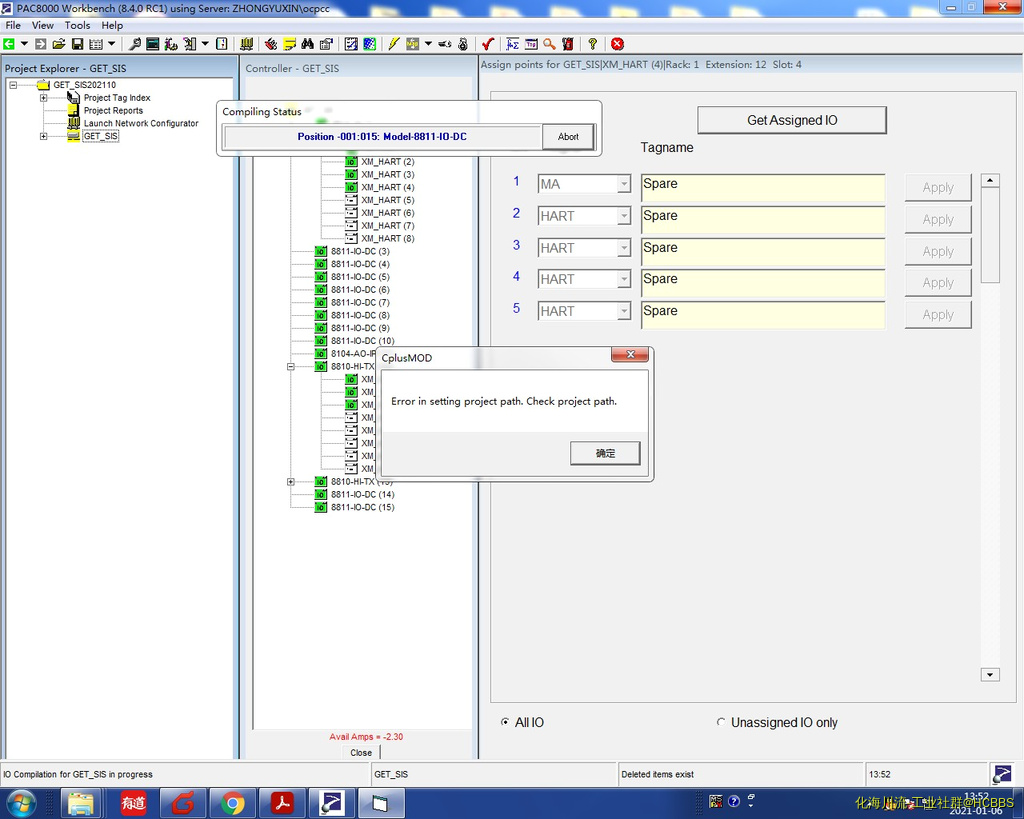Expand the 8810-HI-TX (13) controller node
The image size is (1024, 819).
click(291, 482)
